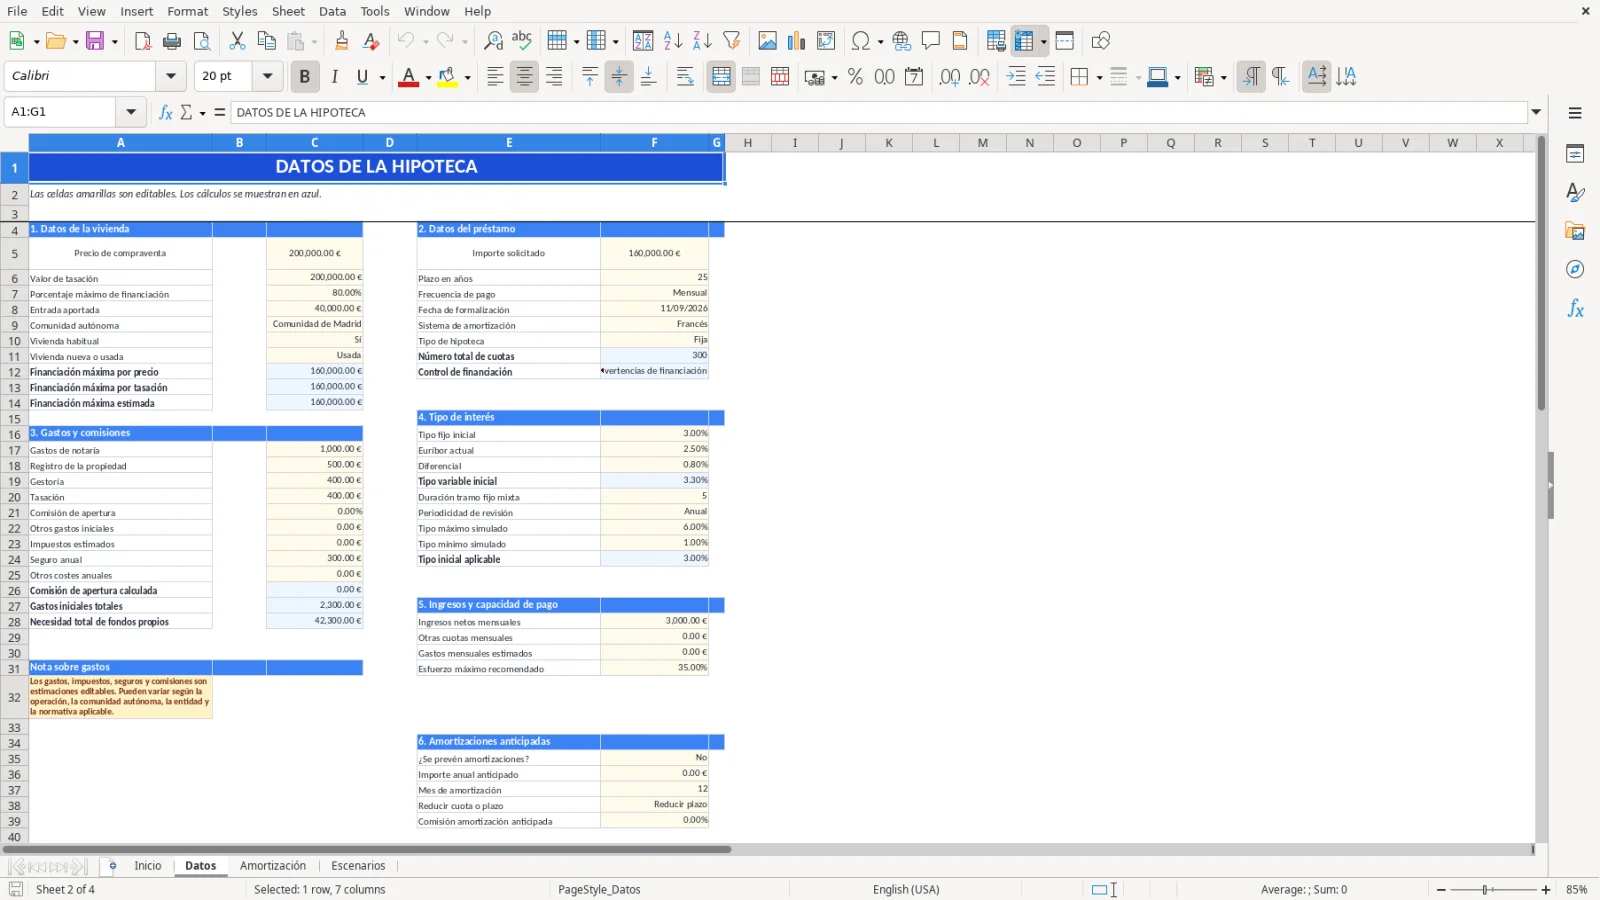Toggle Bold formatting
This screenshot has height=900, width=1600.
[x=304, y=77]
